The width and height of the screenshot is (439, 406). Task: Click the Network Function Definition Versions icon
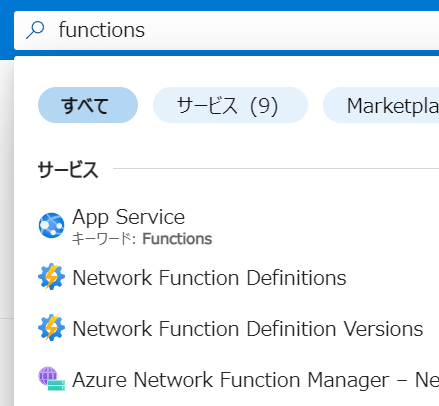[51, 327]
